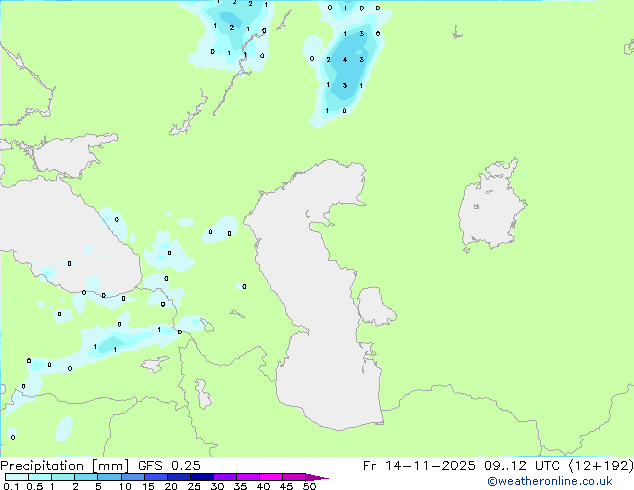This screenshot has width=634, height=490.
Task: Click the legend arrow tip above 50 mm
Action: tap(317, 477)
